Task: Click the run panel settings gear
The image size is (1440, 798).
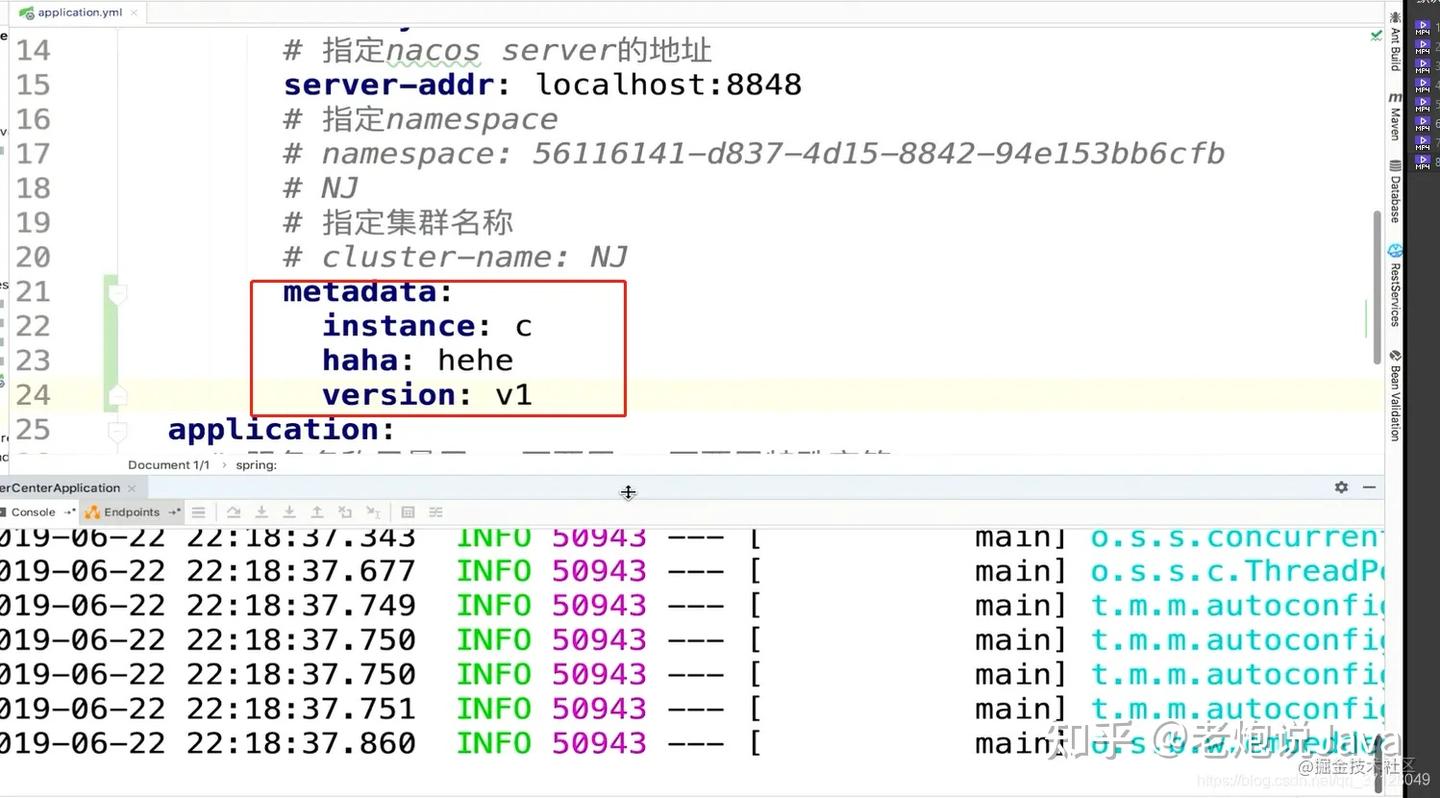Action: [x=1341, y=487]
